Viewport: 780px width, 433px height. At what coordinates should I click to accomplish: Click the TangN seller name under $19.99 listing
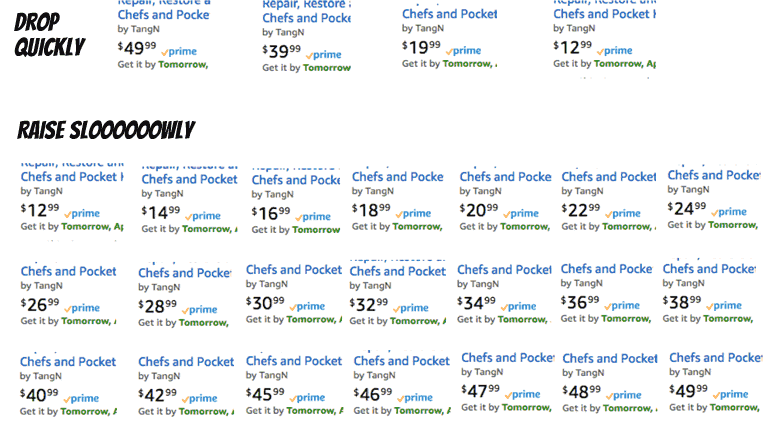point(429,28)
